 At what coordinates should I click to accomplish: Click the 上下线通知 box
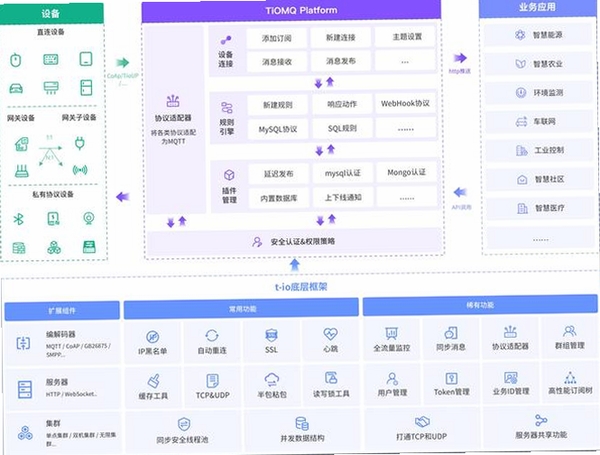tap(343, 197)
